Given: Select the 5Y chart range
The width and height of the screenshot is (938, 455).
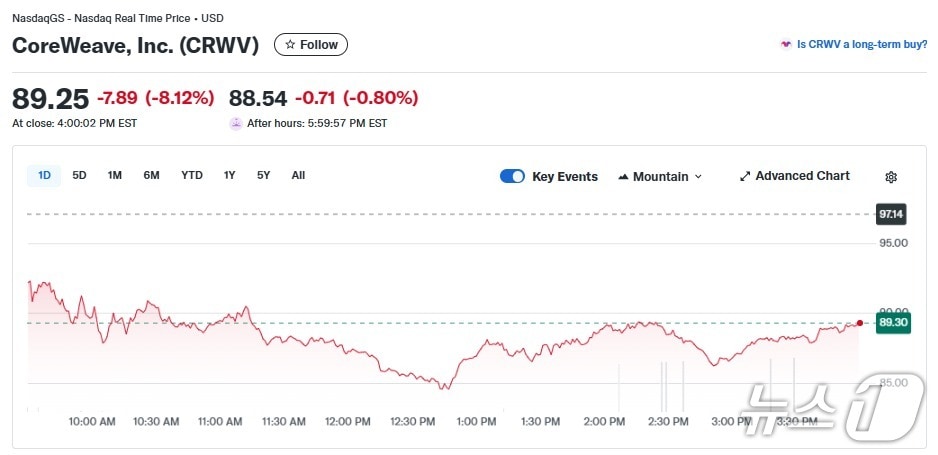Looking at the screenshot, I should pos(263,176).
